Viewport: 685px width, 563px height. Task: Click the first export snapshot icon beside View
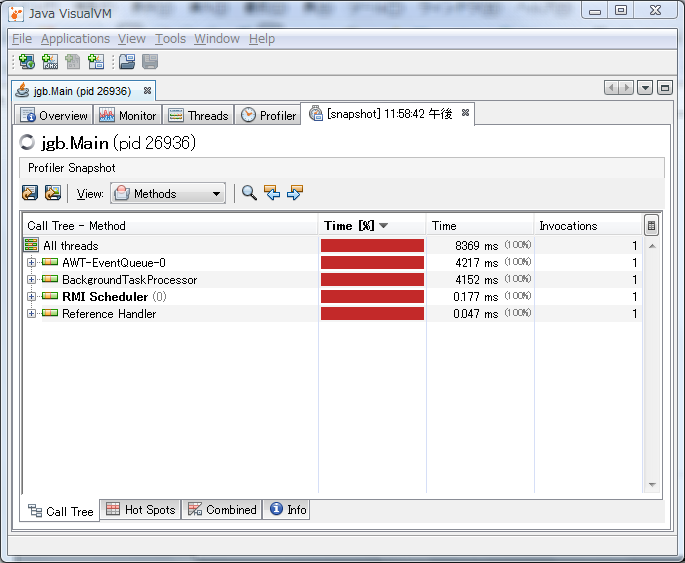(x=30, y=193)
